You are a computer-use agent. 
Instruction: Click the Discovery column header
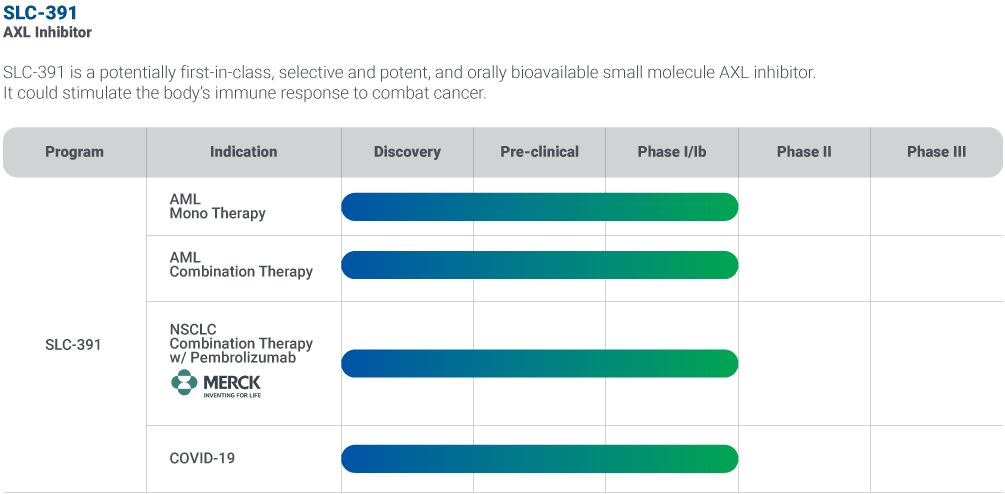(x=407, y=152)
